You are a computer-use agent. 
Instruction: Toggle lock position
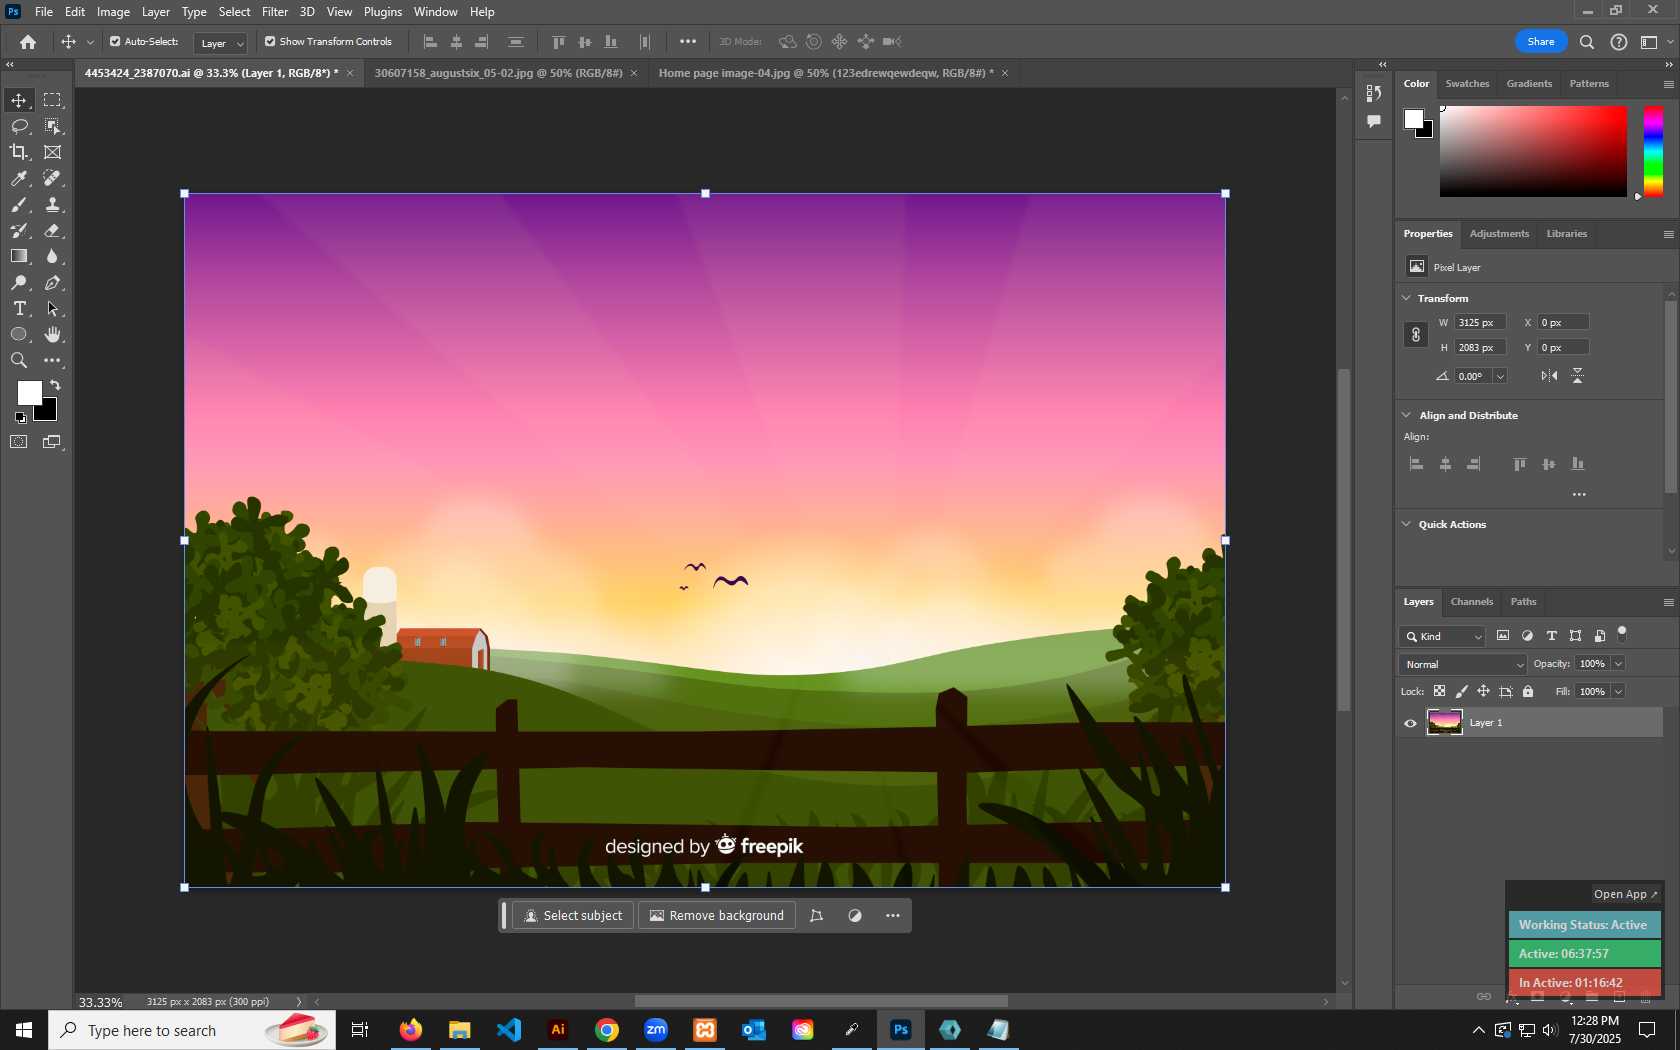[x=1483, y=691]
